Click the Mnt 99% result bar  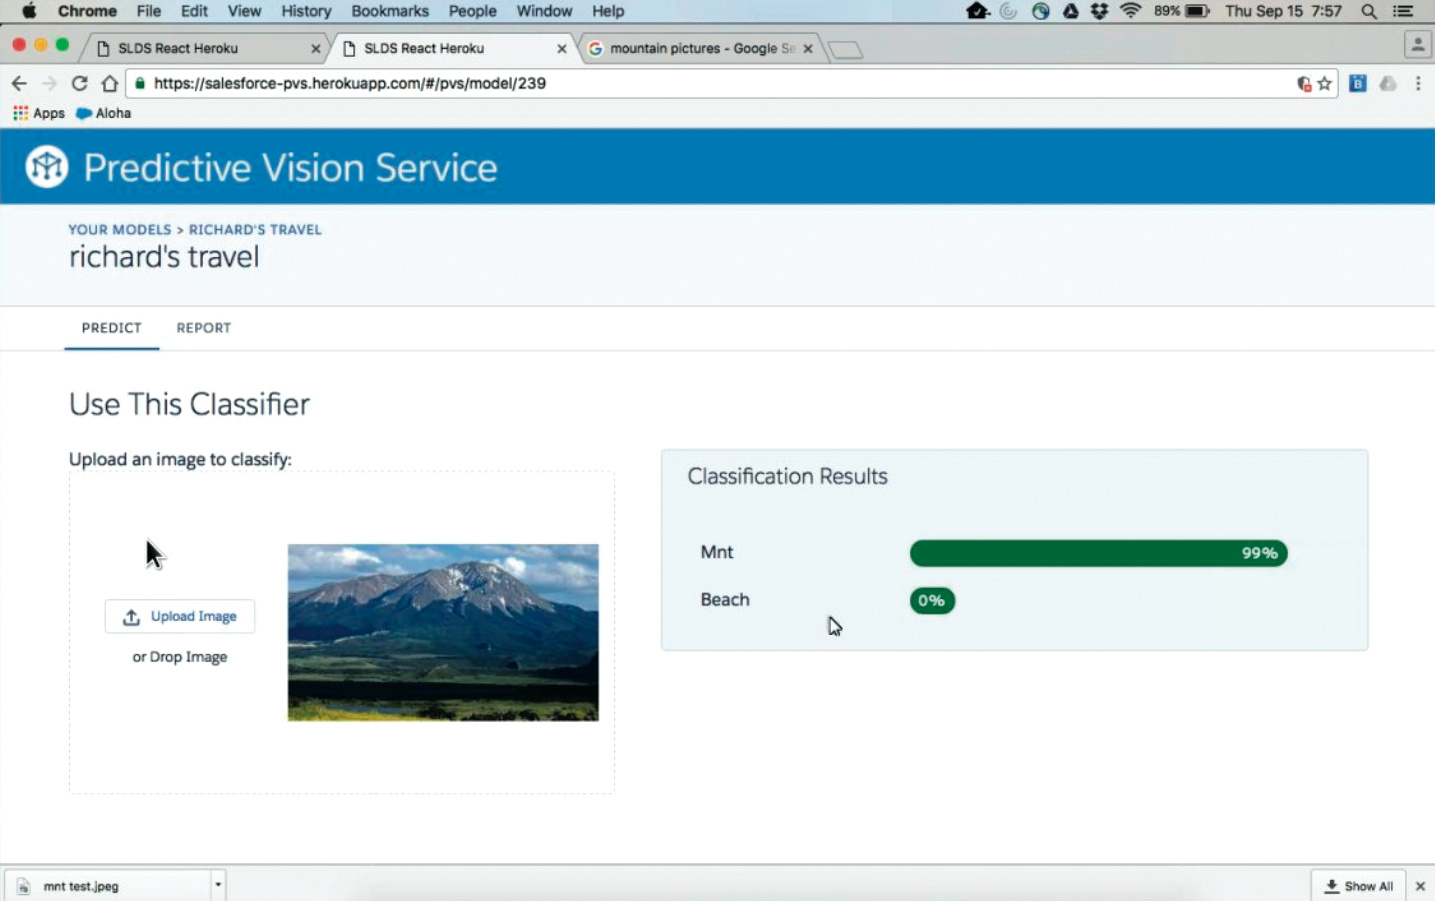(1098, 553)
